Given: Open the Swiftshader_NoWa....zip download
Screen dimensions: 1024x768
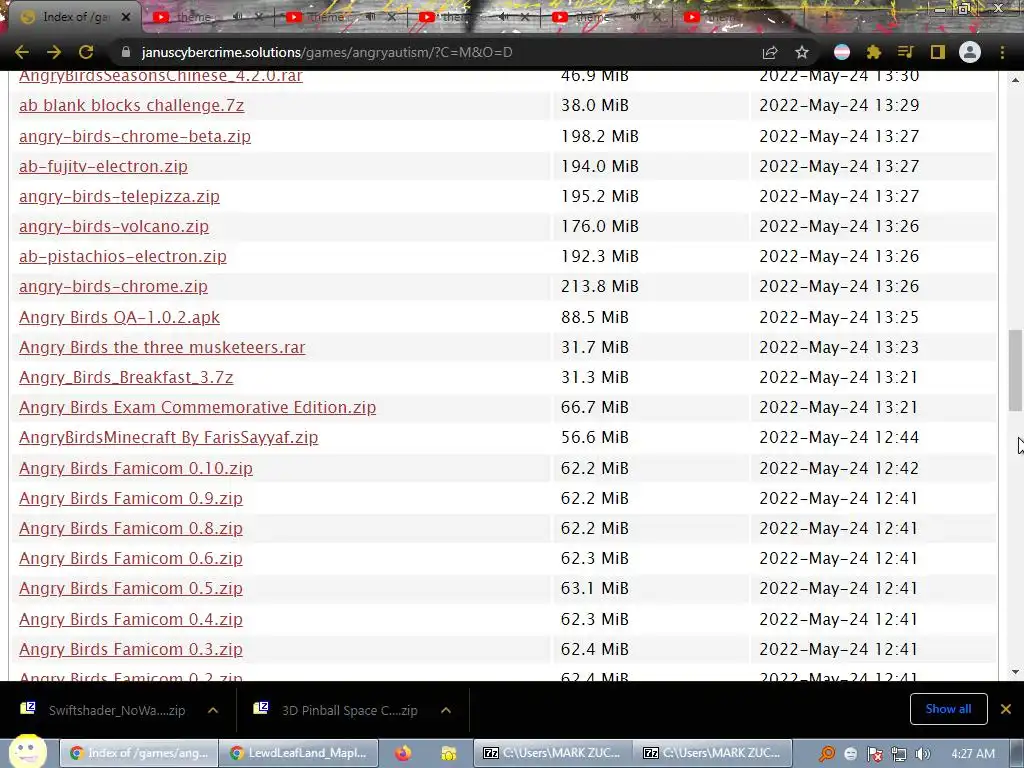Looking at the screenshot, I should (x=104, y=710).
